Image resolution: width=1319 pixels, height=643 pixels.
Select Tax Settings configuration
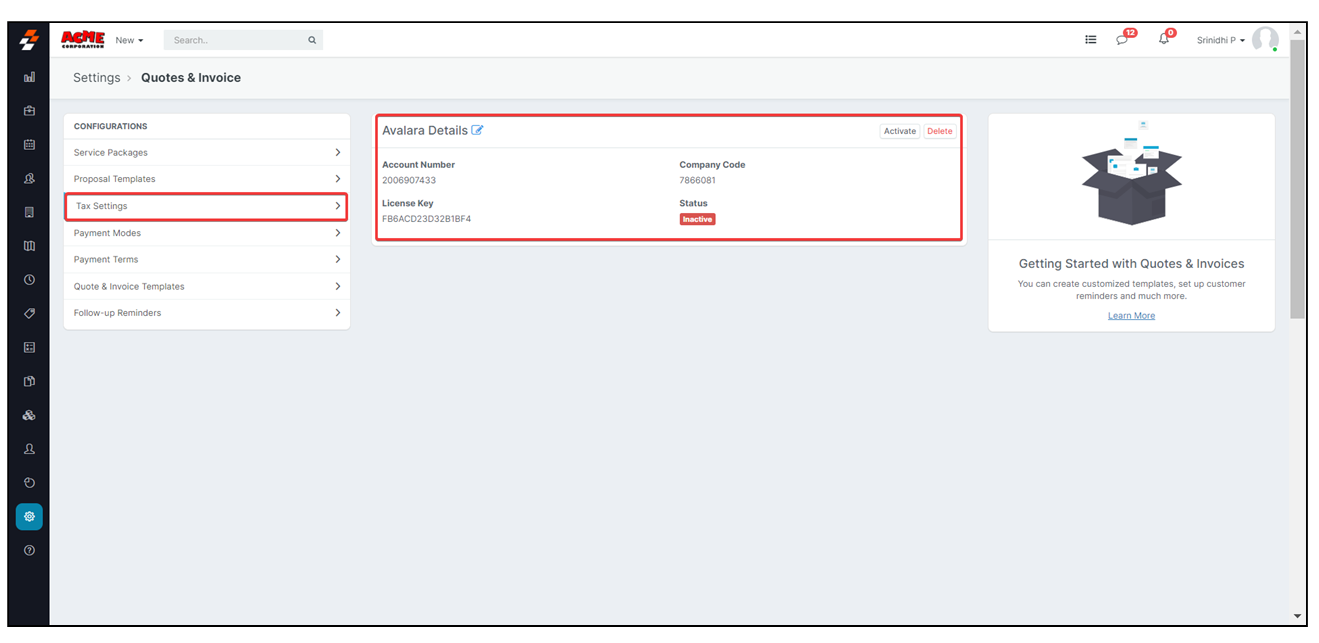(207, 206)
